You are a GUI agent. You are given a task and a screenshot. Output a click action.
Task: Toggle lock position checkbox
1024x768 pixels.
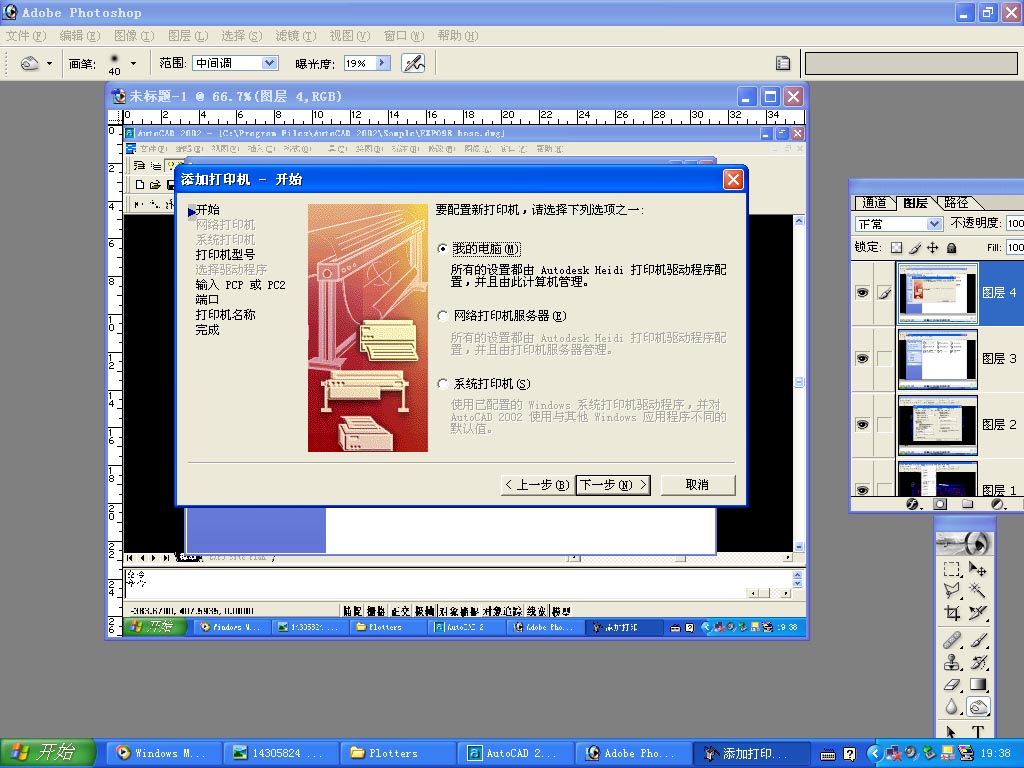(933, 248)
